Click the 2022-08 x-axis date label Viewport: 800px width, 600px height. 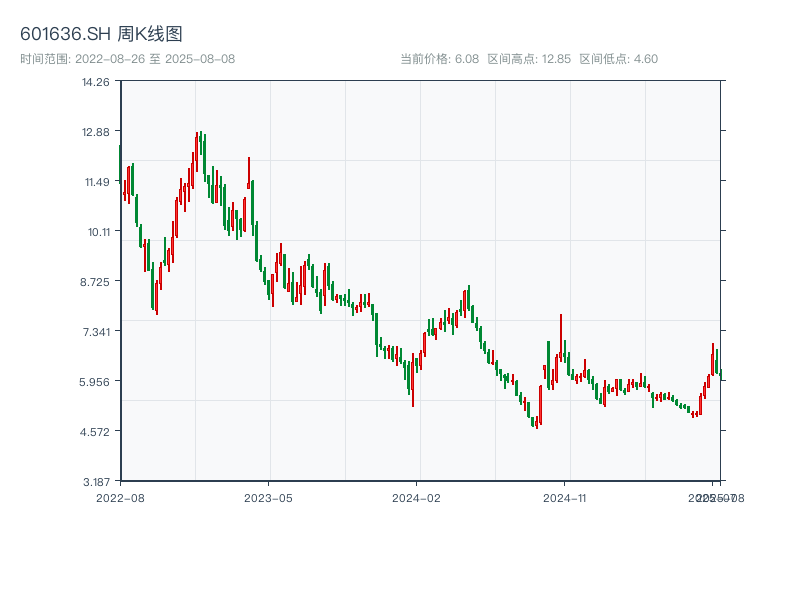(120, 497)
